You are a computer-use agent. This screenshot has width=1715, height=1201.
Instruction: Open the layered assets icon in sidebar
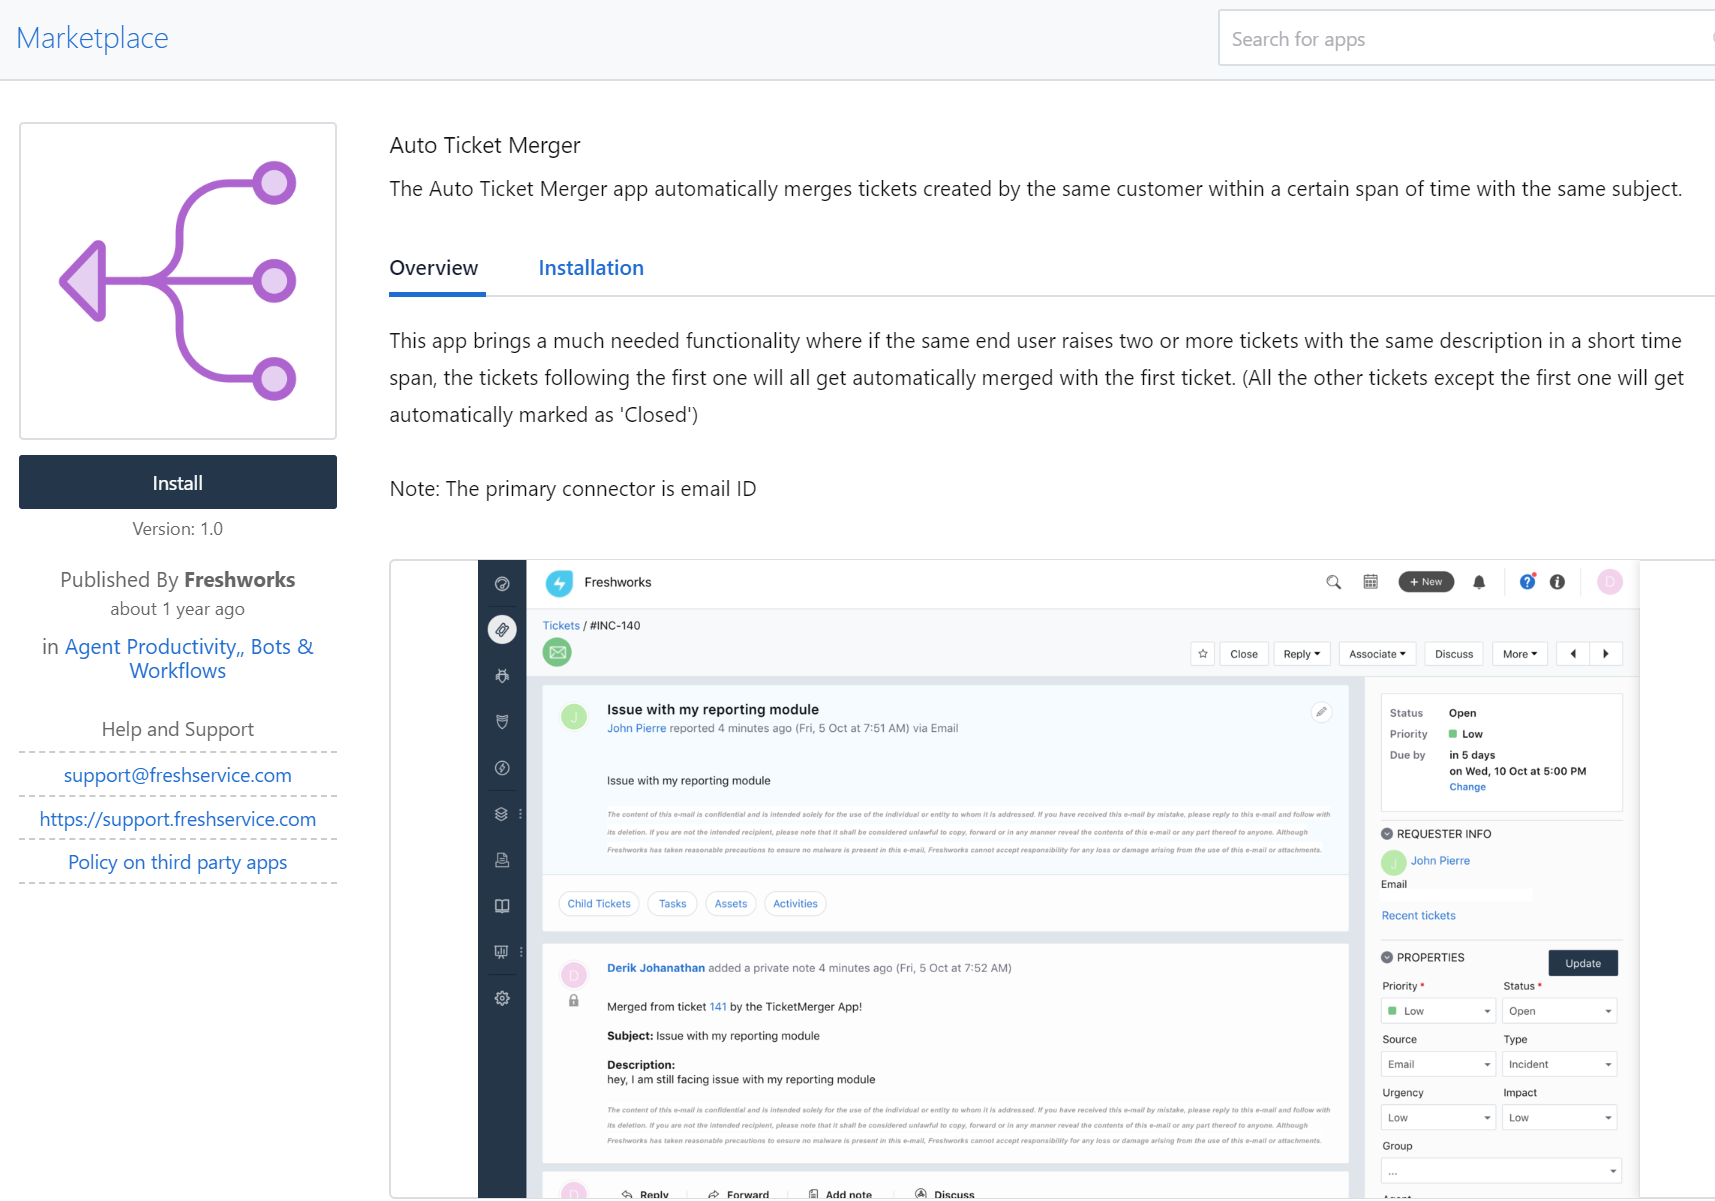(x=502, y=814)
